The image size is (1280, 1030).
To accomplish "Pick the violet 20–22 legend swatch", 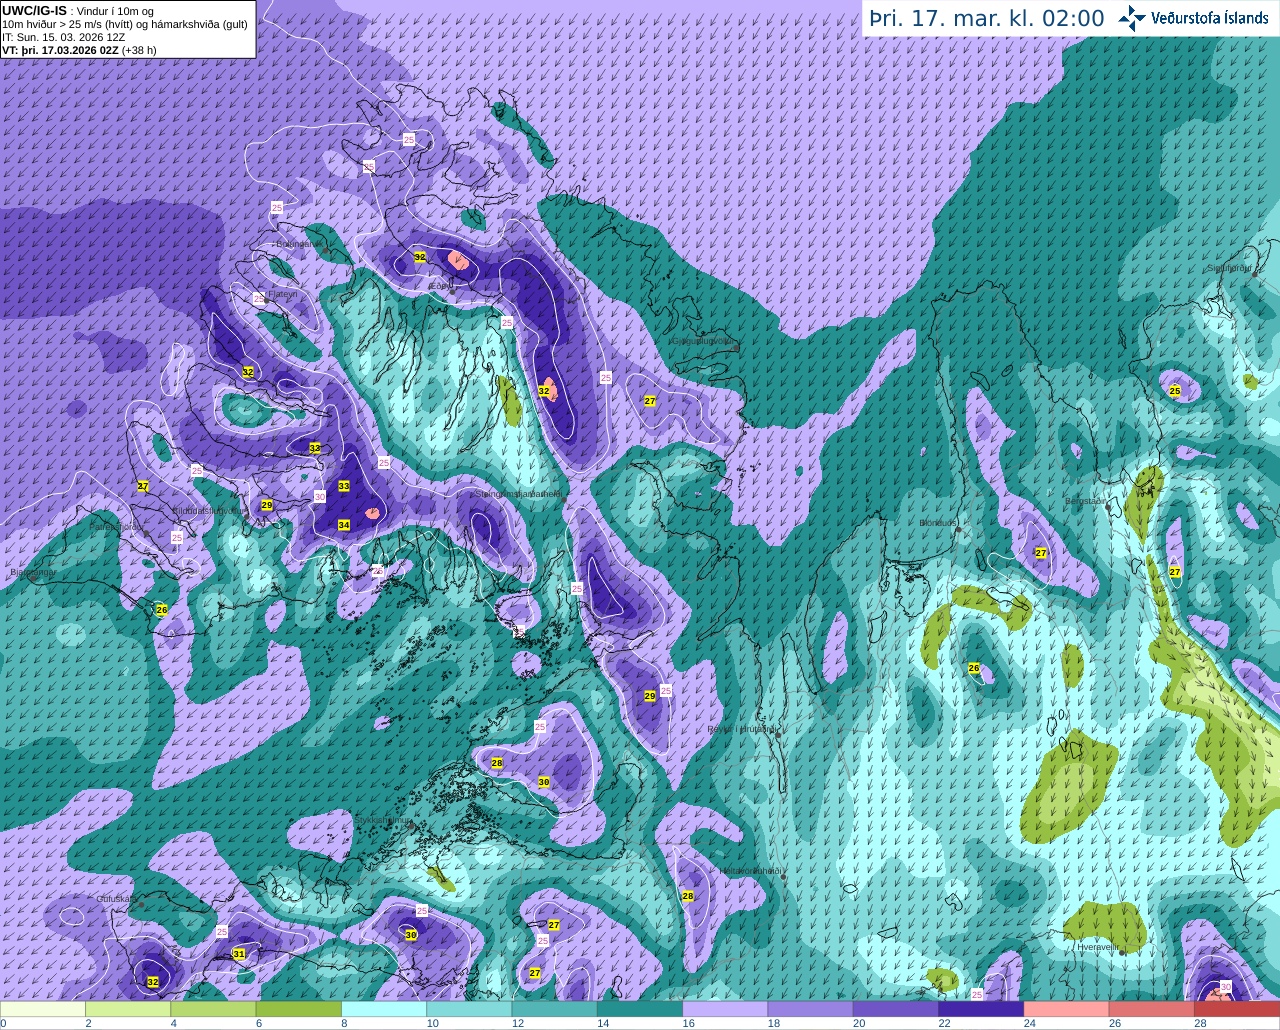I will click(x=896, y=1008).
